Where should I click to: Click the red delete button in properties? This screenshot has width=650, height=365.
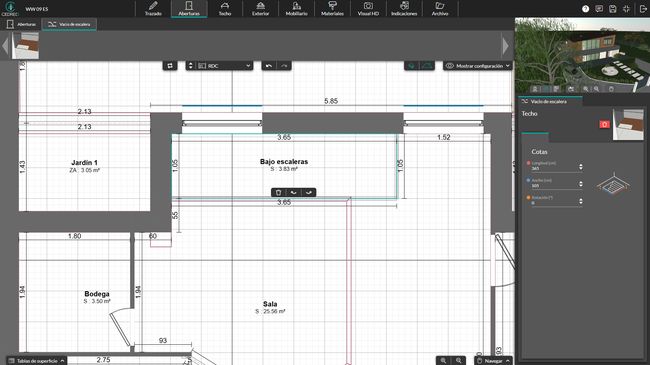tap(604, 124)
